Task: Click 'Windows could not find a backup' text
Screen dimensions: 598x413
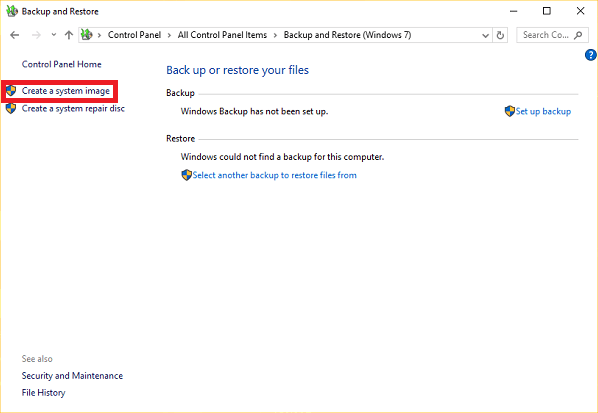Action: [282, 157]
